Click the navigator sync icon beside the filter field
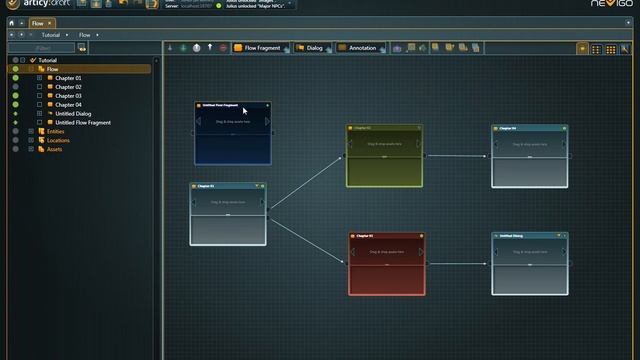This screenshot has width=640, height=360. coord(82,48)
